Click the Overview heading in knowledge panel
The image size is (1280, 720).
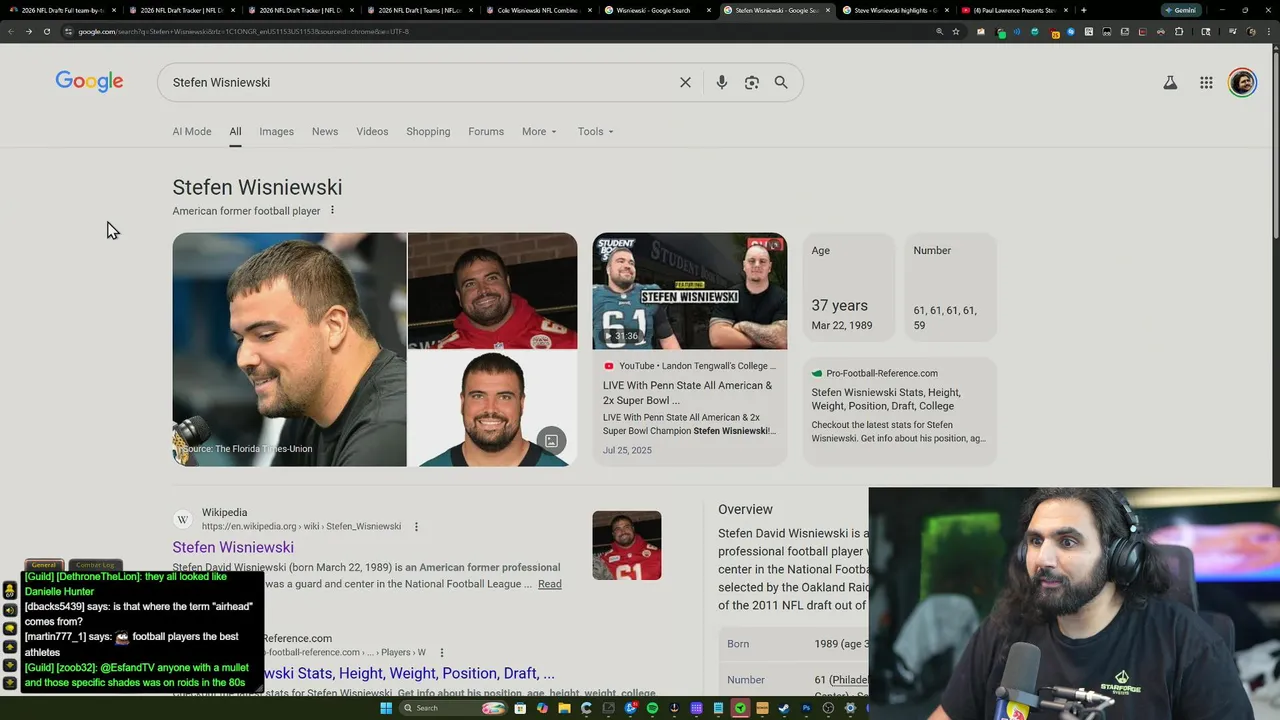click(x=745, y=509)
